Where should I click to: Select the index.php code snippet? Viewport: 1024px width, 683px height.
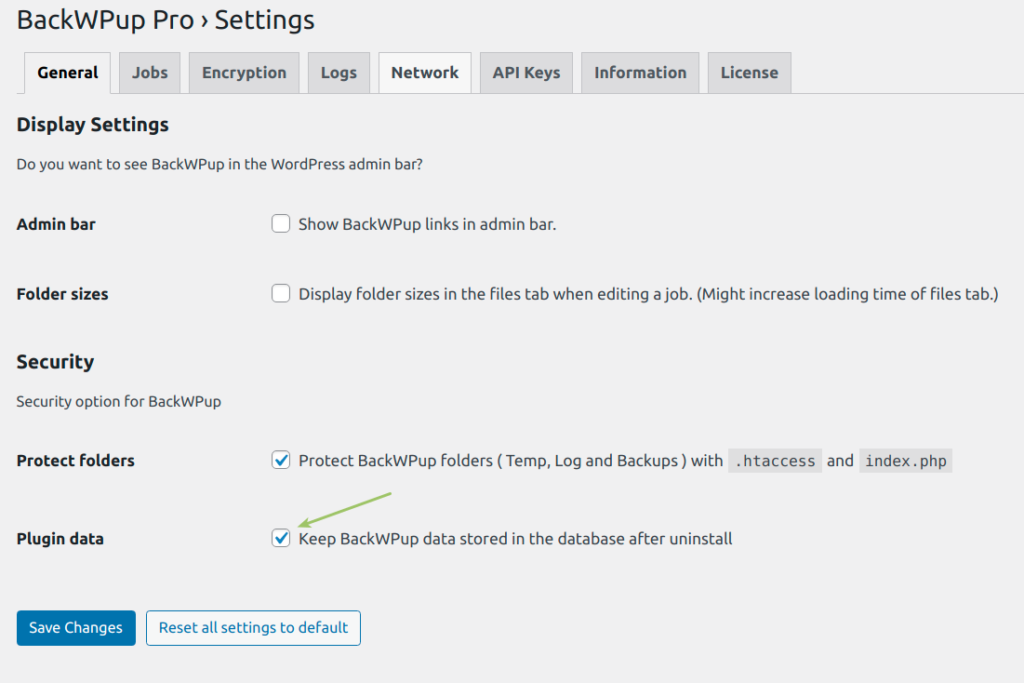905,460
